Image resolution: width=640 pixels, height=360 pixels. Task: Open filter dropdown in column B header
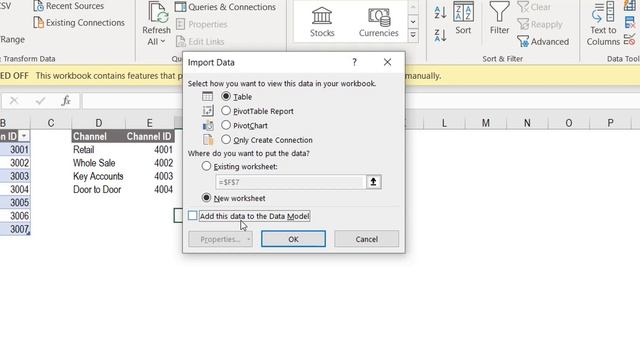tap(24, 136)
